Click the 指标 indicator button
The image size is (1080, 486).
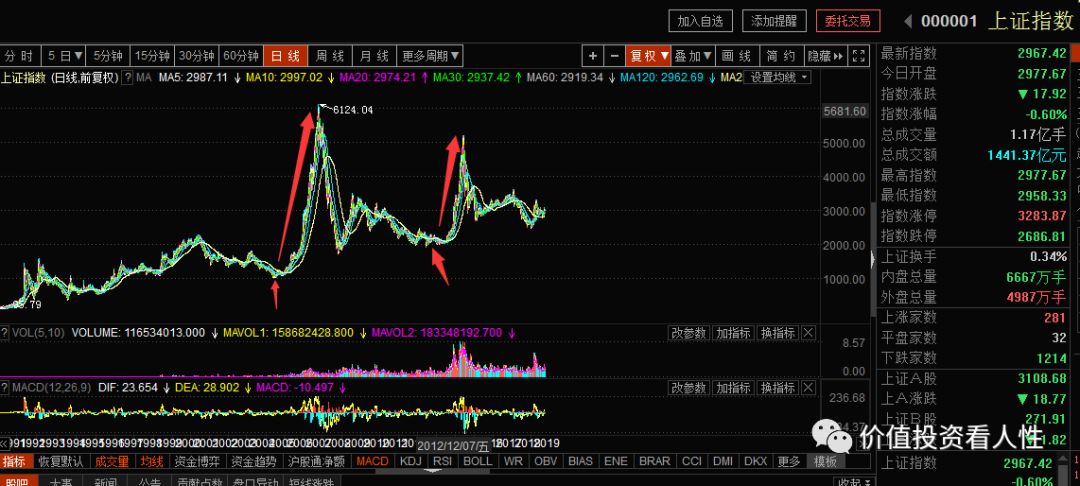pos(16,461)
